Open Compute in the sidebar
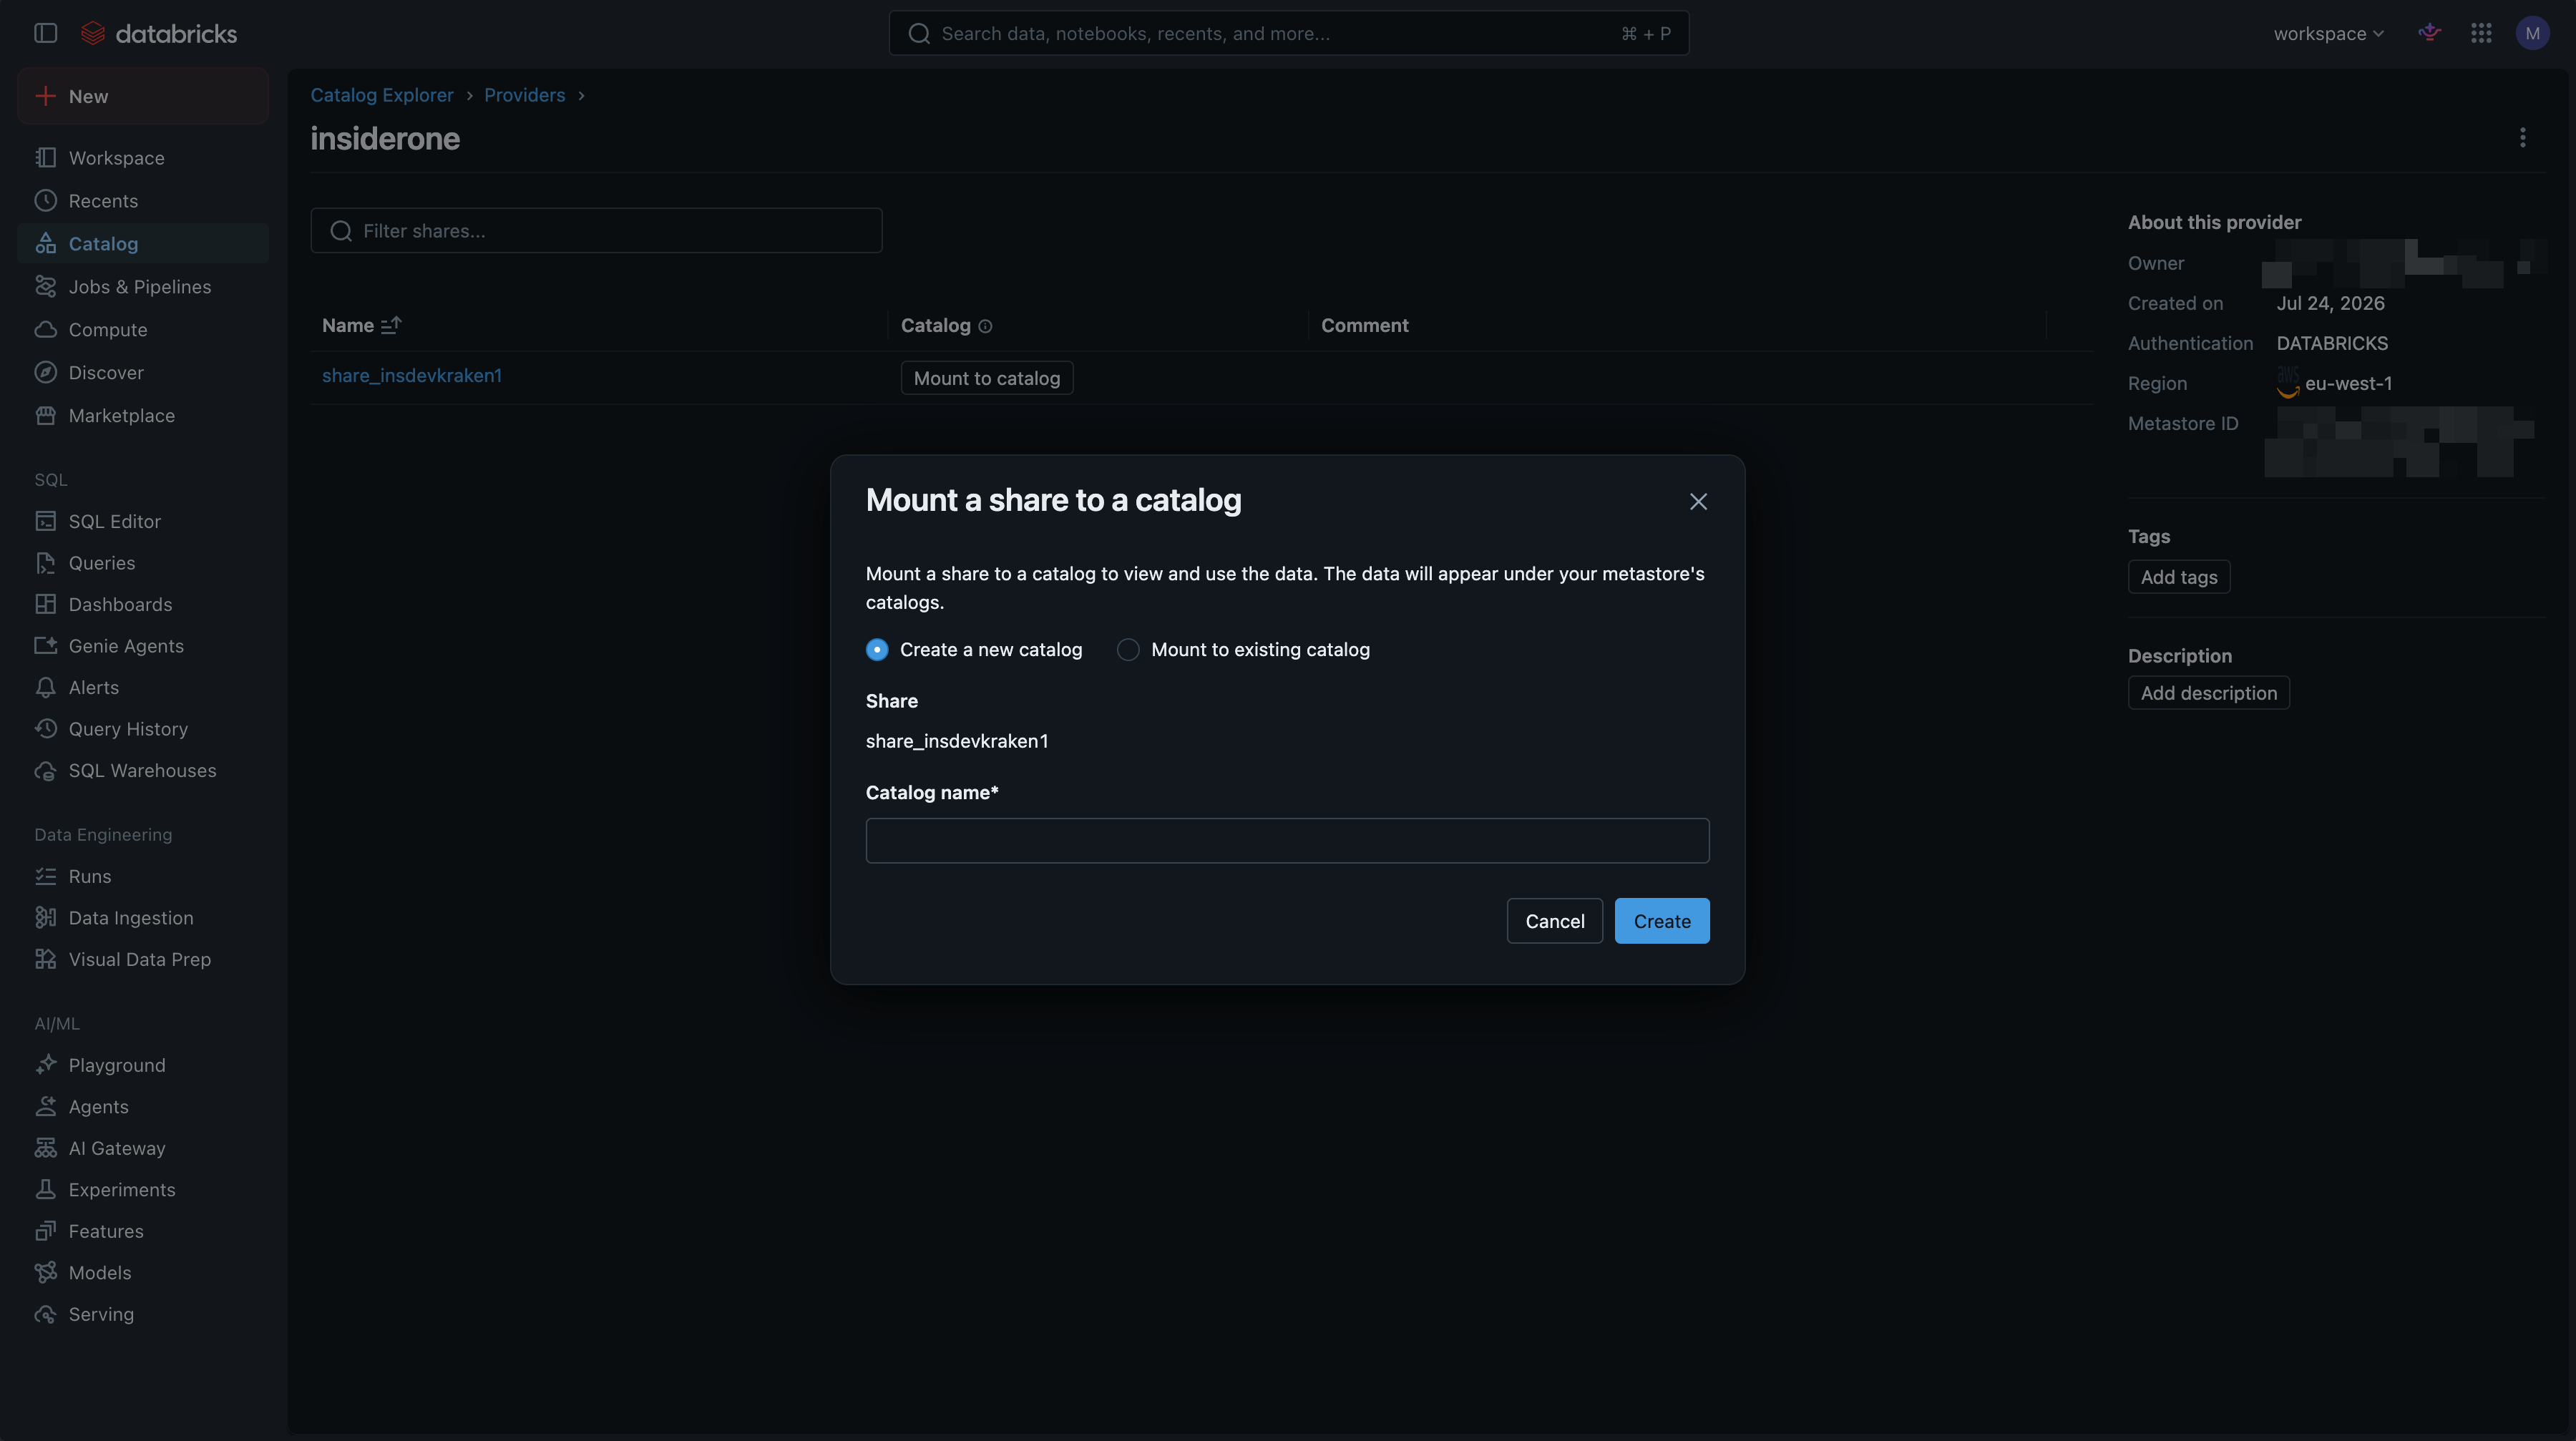2576x1441 pixels. [x=143, y=329]
